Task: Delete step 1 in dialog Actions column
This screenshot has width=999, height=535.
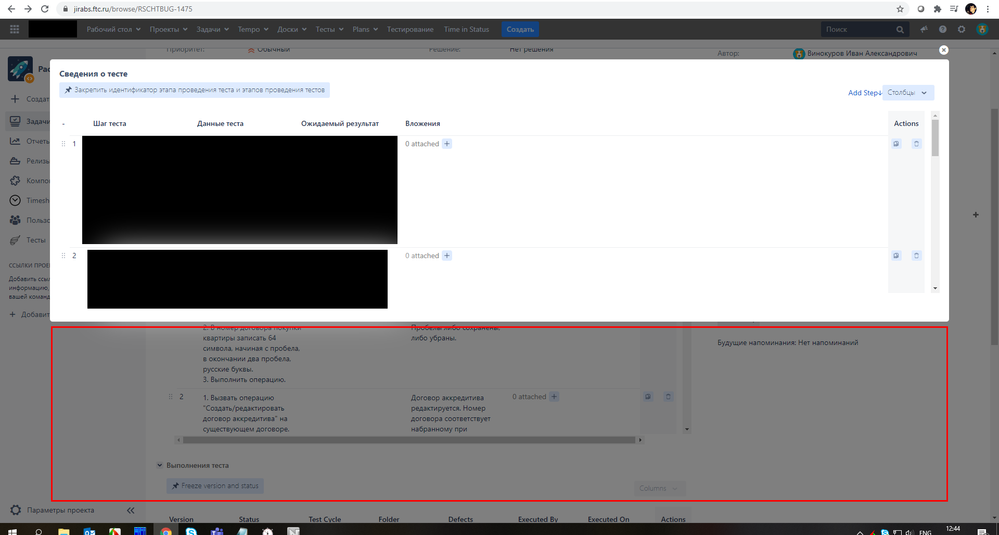Action: pos(916,144)
